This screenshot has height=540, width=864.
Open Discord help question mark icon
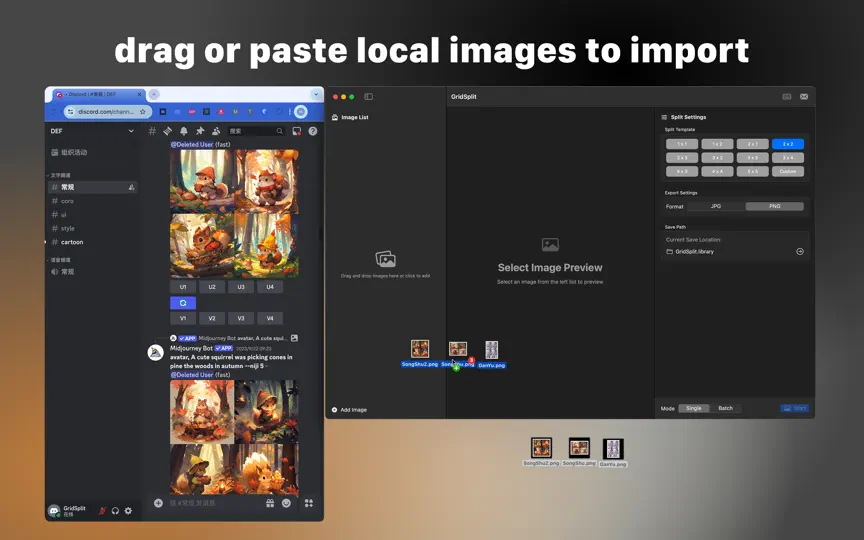point(312,131)
